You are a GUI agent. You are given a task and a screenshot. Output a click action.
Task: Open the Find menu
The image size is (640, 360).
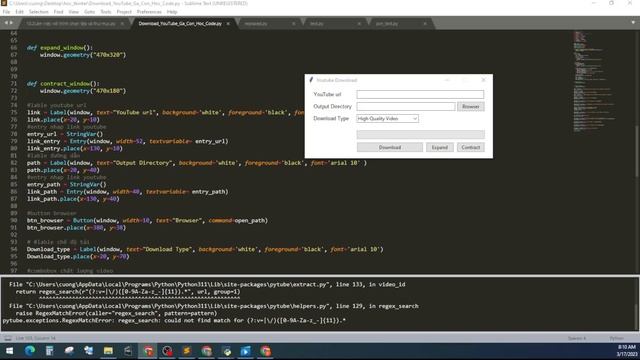58,12
